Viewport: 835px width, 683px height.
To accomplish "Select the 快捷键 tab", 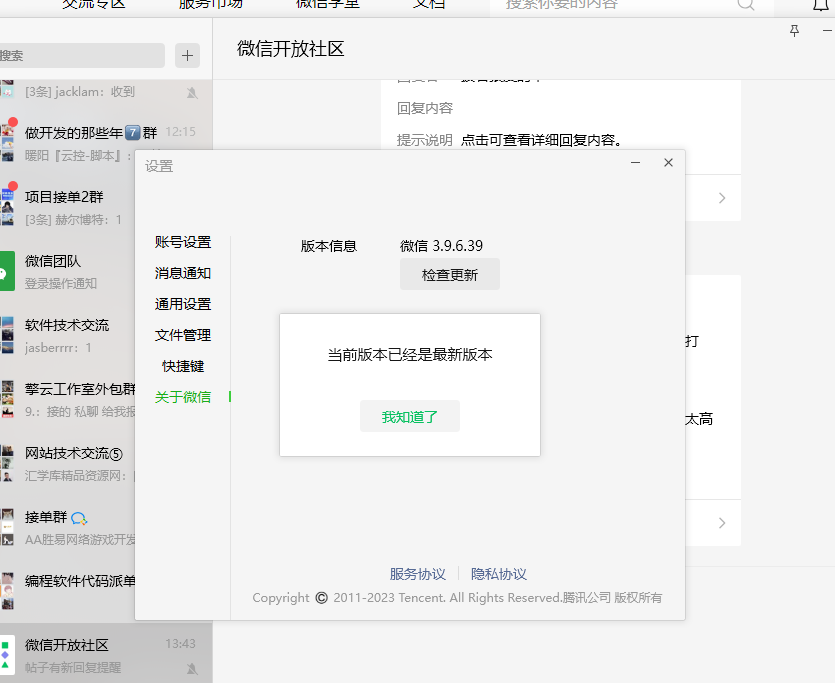I will point(183,366).
